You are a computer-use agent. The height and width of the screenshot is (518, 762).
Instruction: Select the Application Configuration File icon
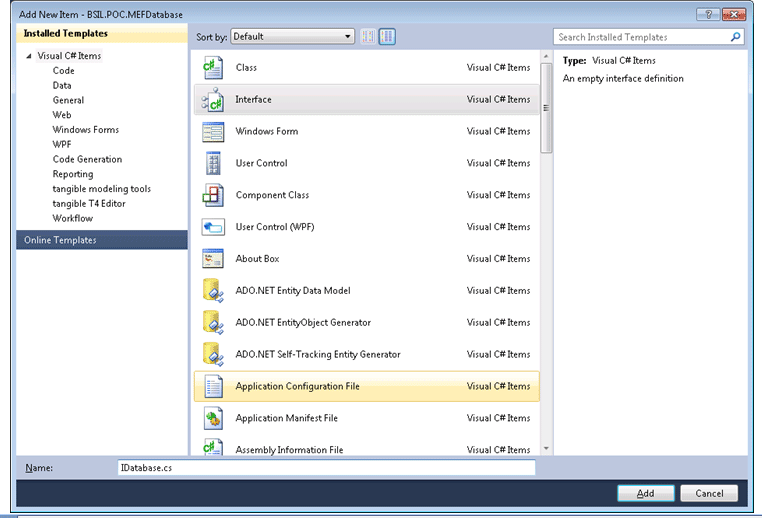213,386
